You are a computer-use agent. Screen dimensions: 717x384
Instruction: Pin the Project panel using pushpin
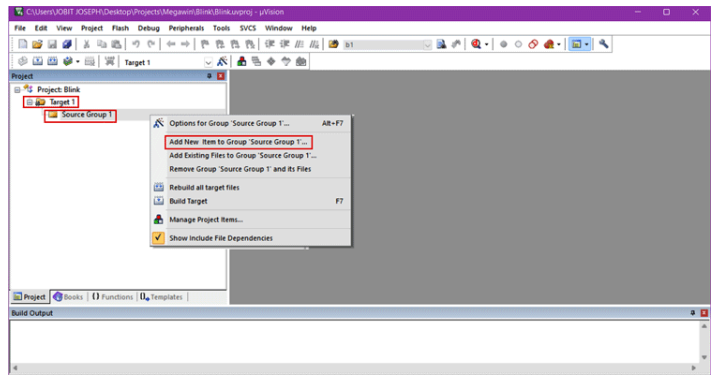coord(209,76)
